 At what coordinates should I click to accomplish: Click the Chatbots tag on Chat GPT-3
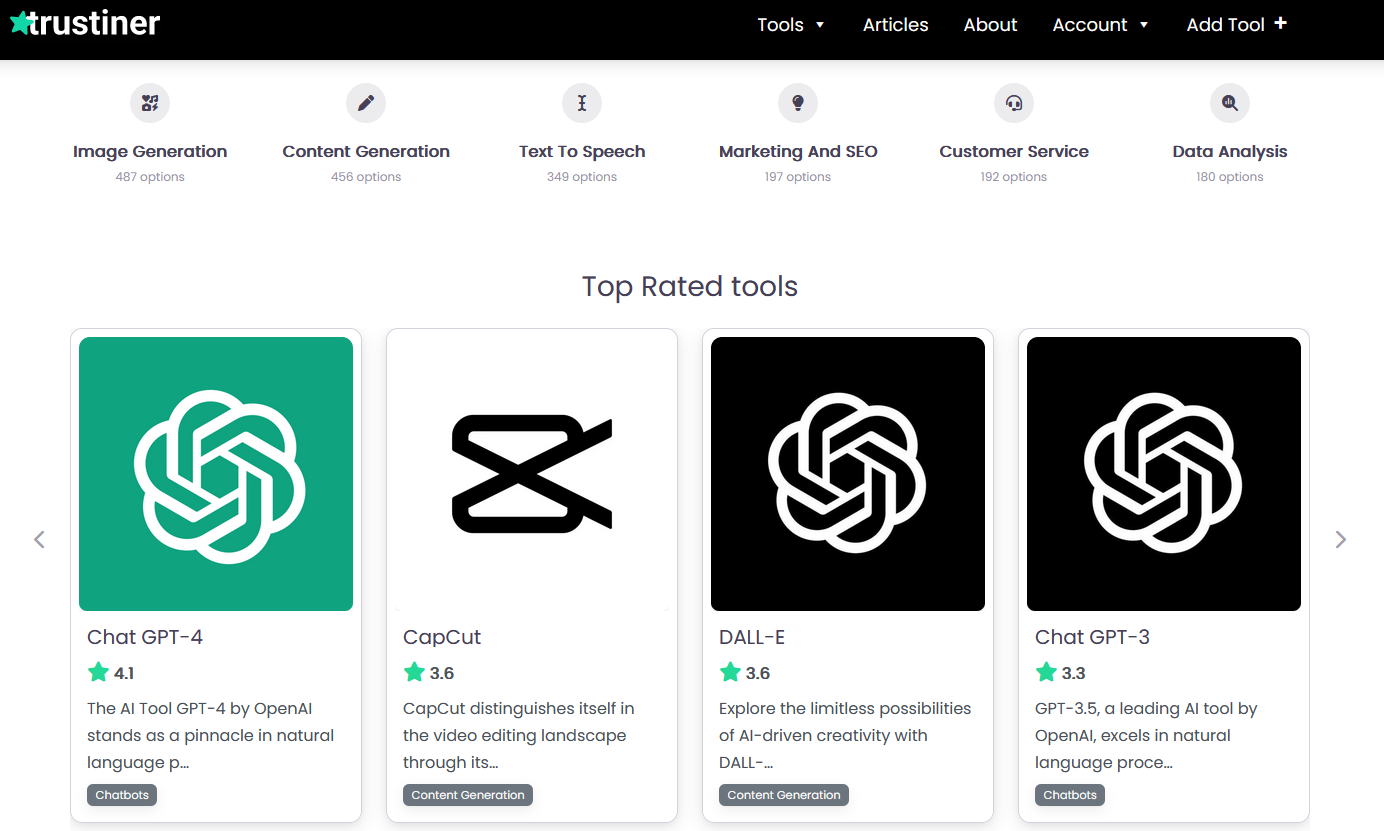(x=1070, y=795)
